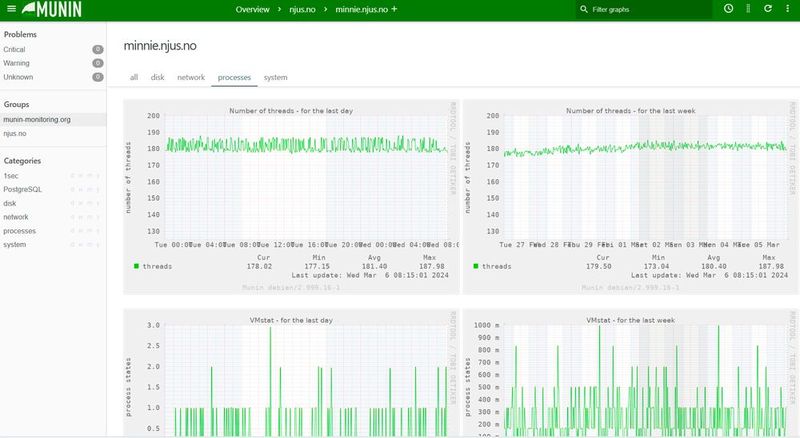800x438 pixels.
Task: Open the daily threads graph
Action: [290, 195]
